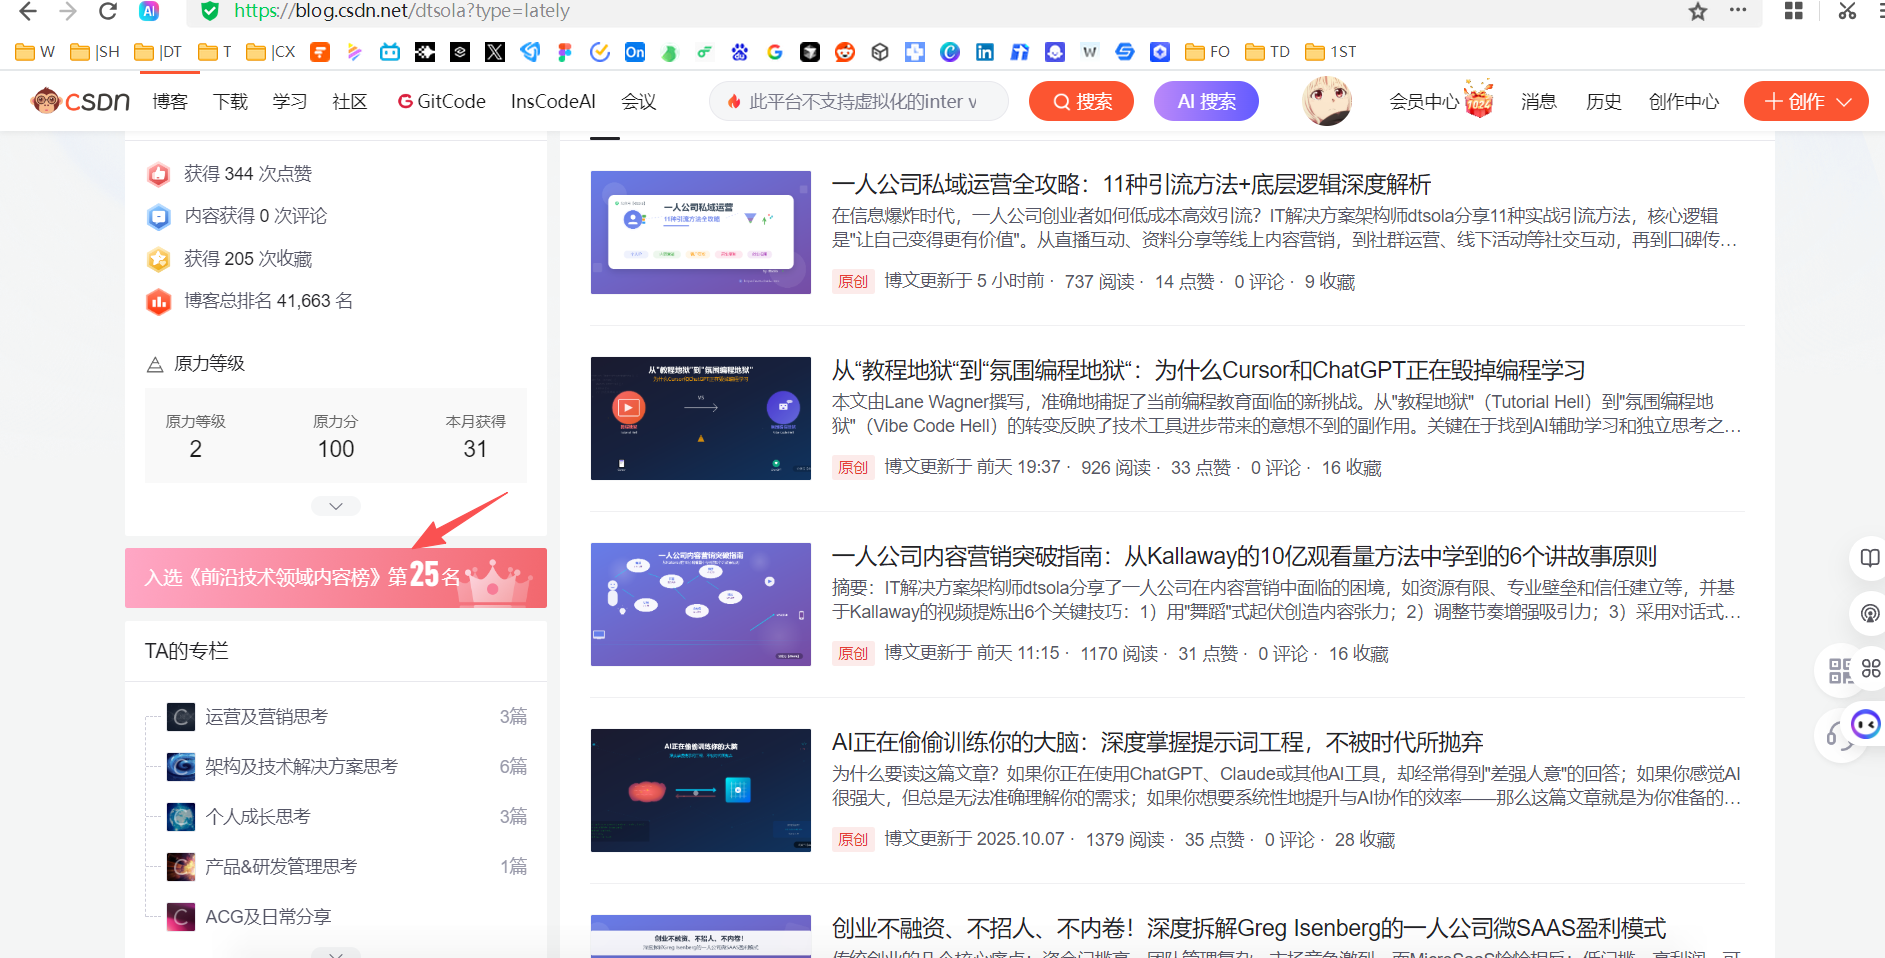Open the user avatar profile menu
Image resolution: width=1885 pixels, height=958 pixels.
tap(1327, 101)
